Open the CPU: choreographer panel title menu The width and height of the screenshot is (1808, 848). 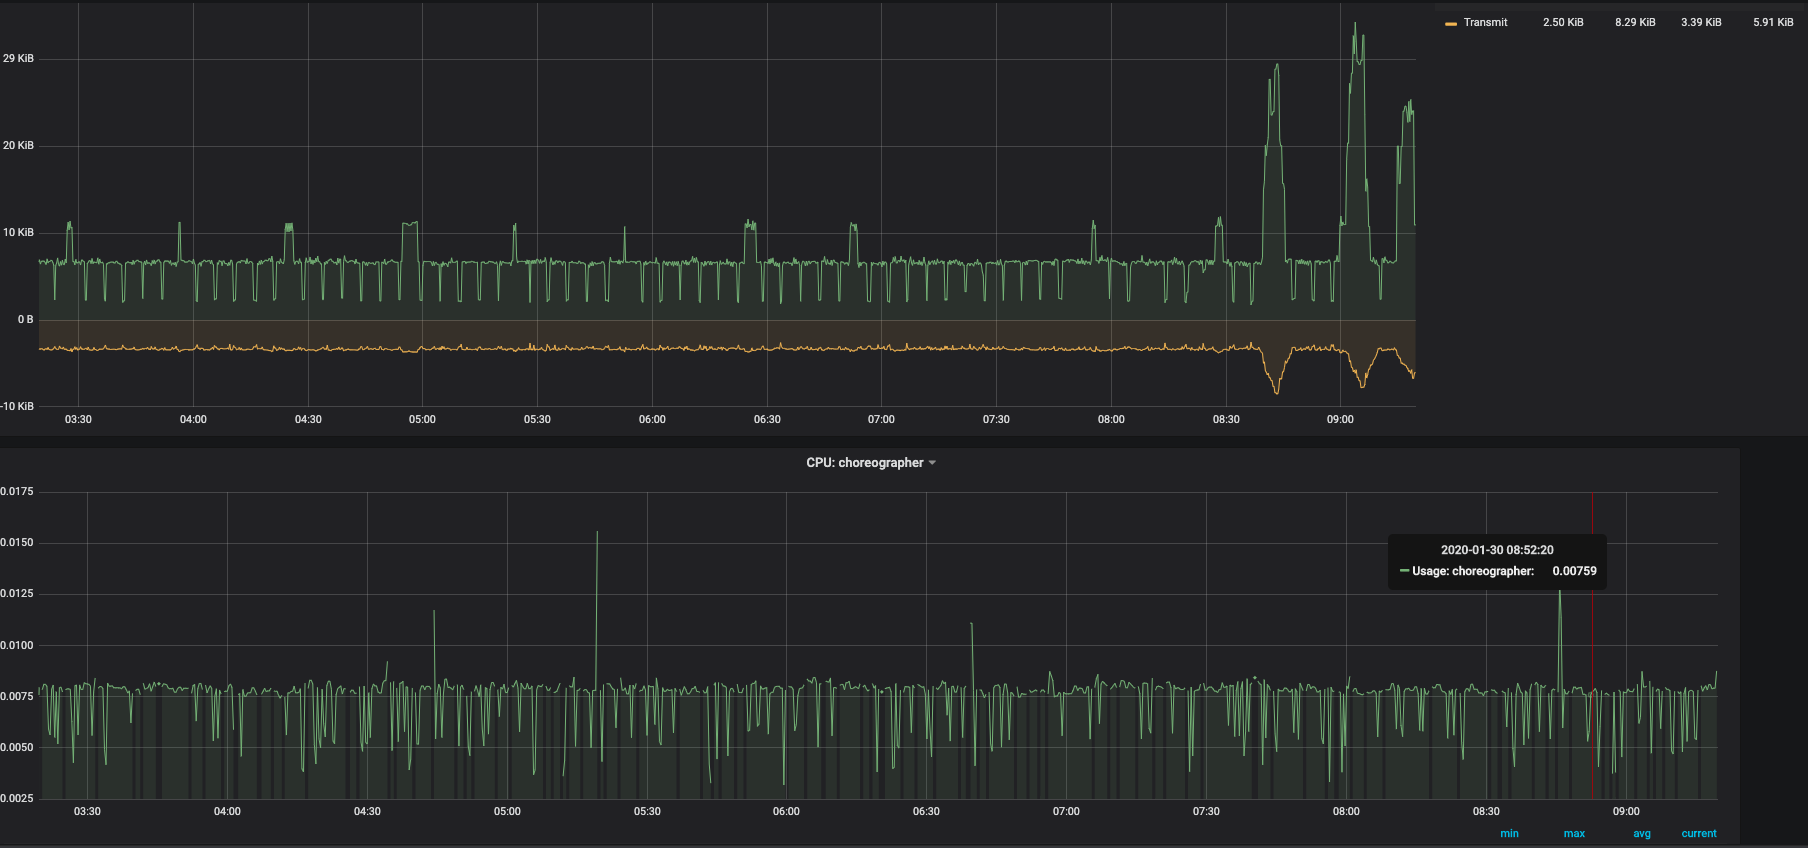point(865,463)
